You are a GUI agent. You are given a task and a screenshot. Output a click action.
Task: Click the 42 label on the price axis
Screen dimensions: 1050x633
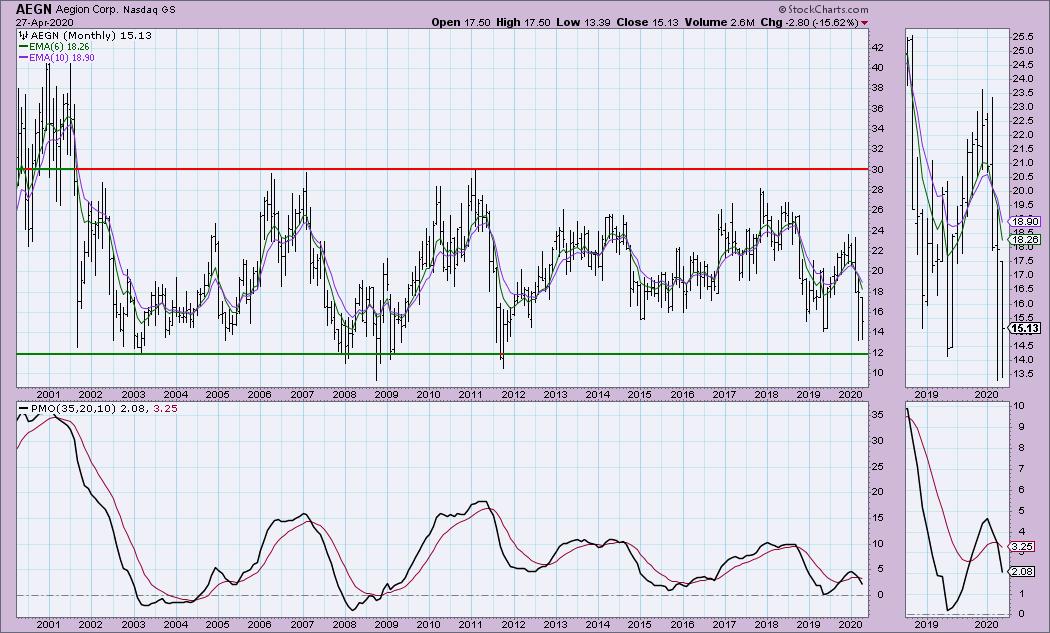[x=877, y=48]
